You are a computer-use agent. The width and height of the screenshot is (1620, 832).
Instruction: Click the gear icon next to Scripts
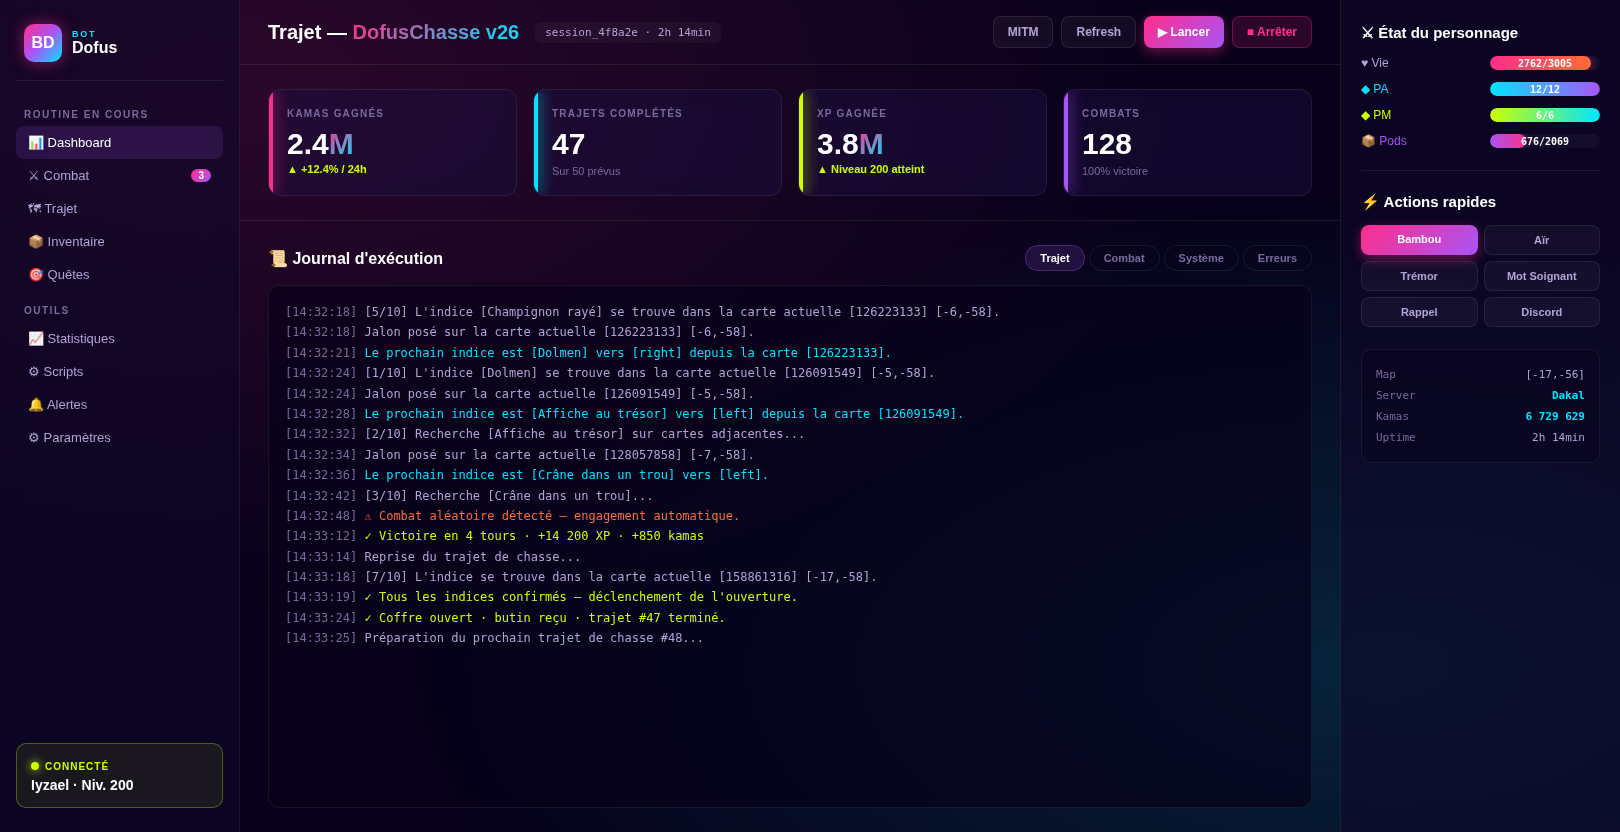pyautogui.click(x=34, y=371)
